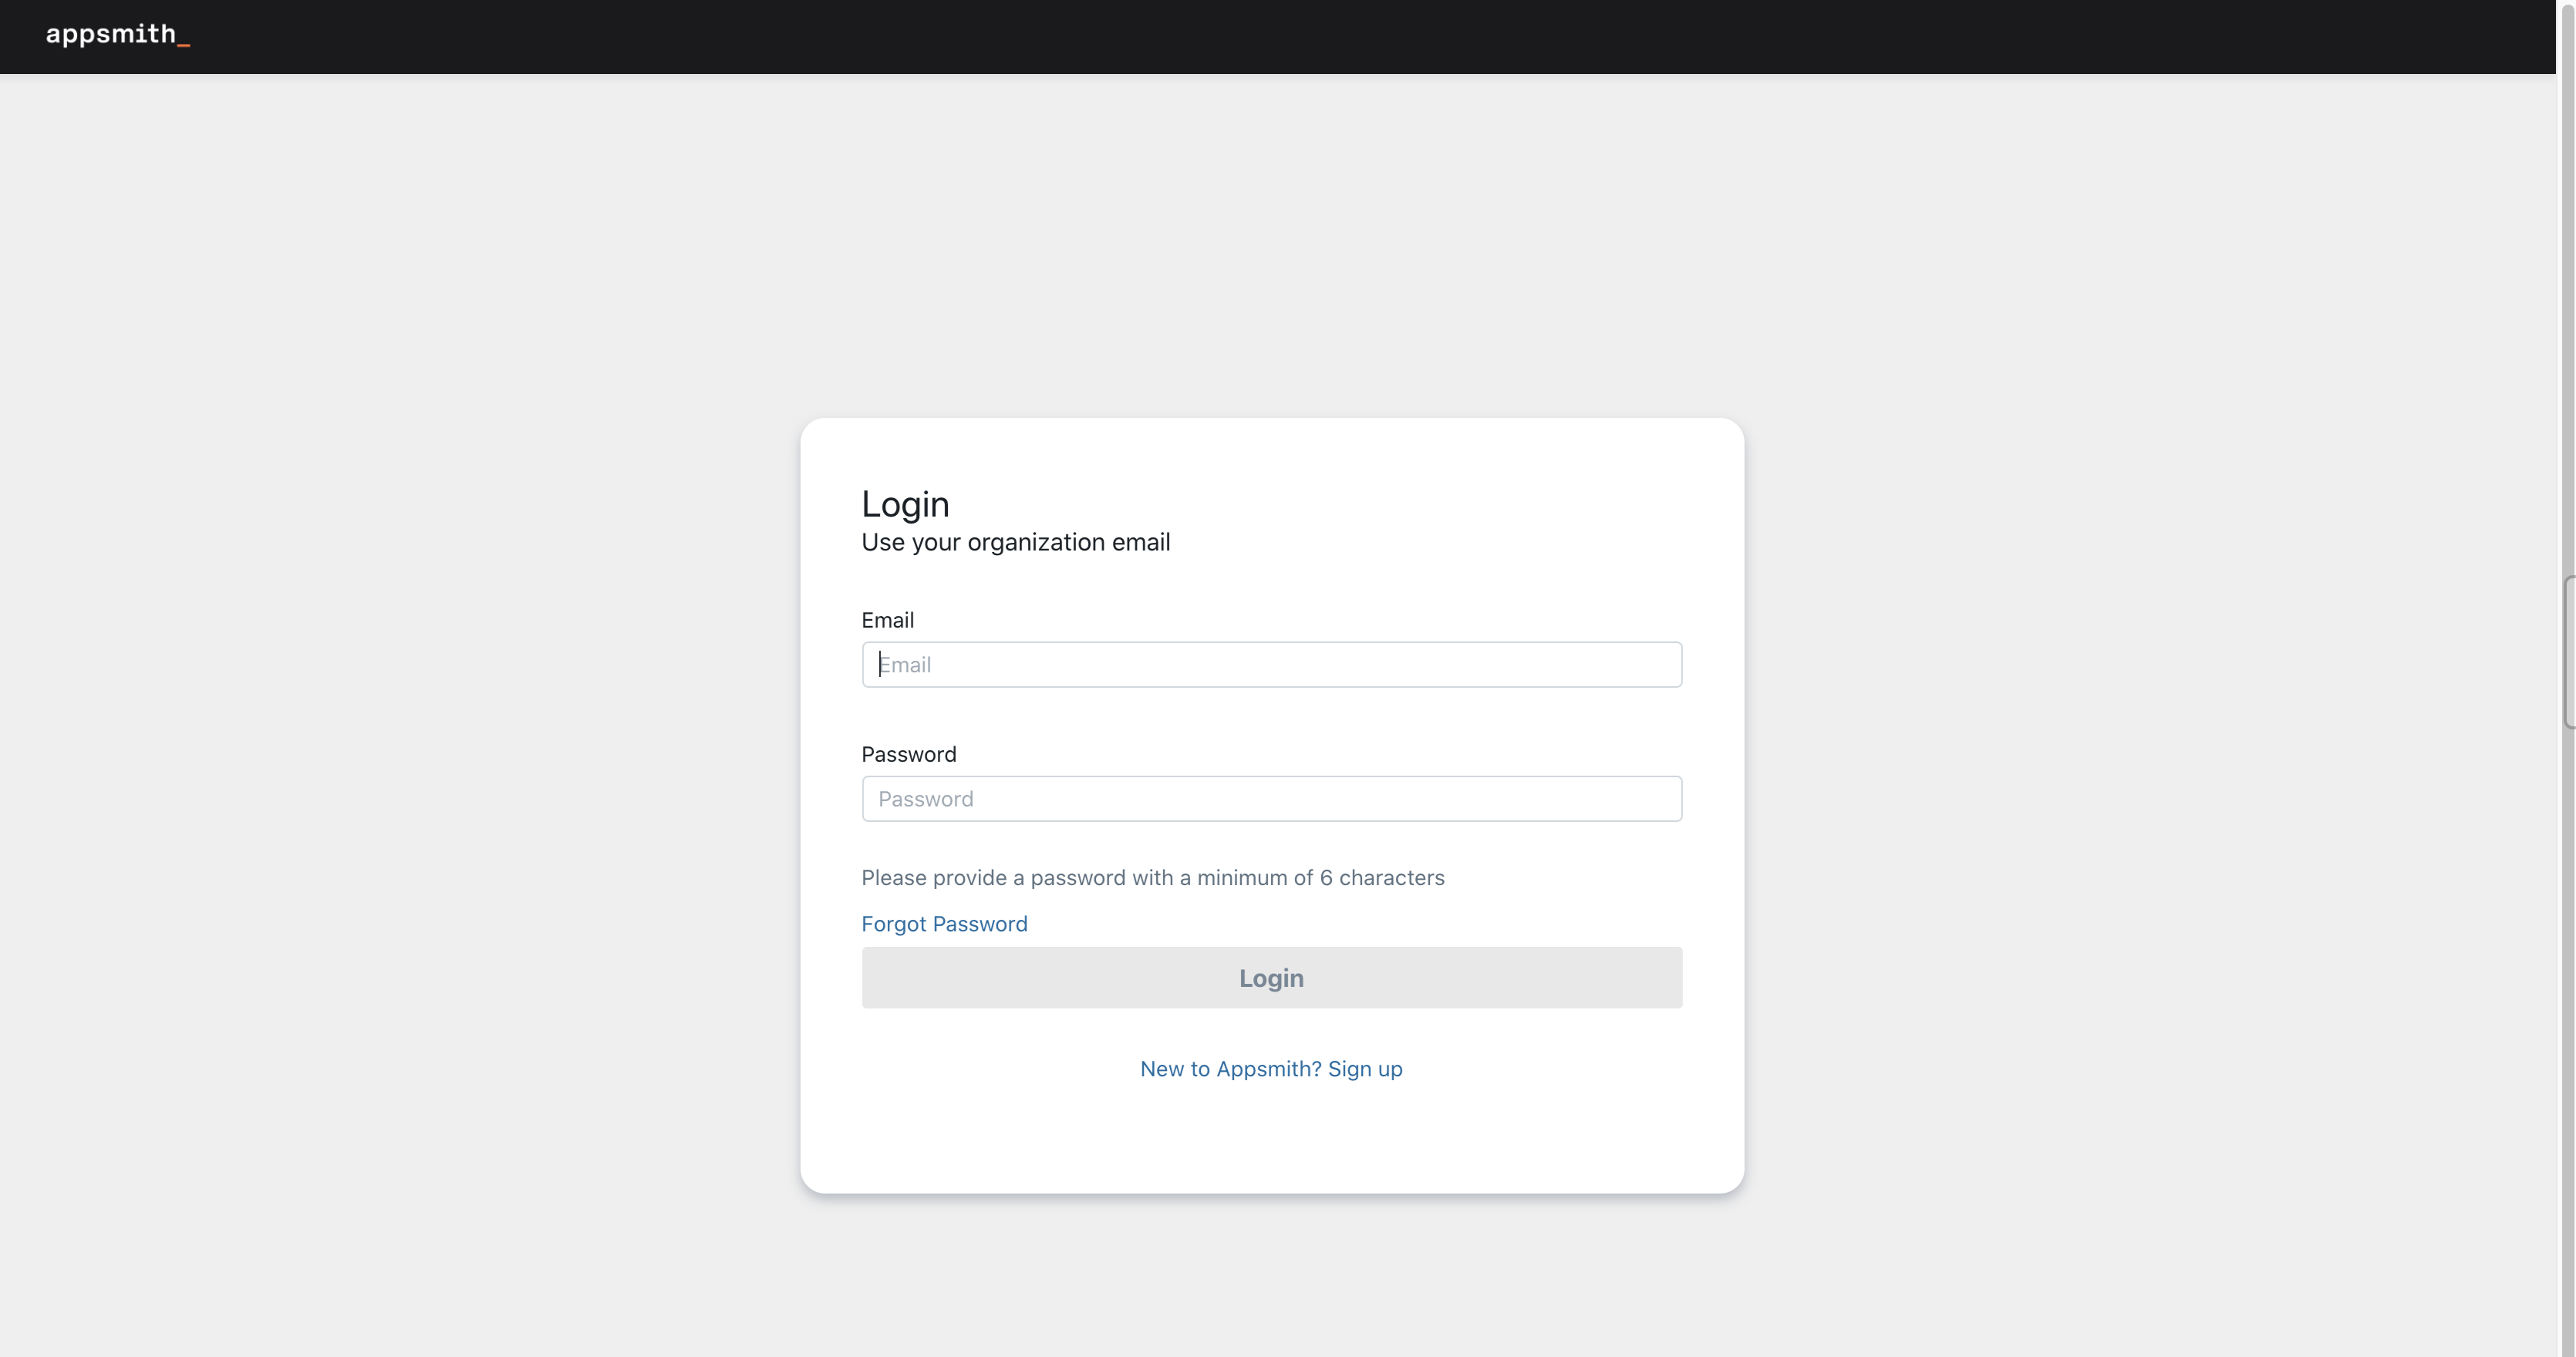This screenshot has height=1357, width=2576.
Task: Focus the Password input field
Action: click(1271, 799)
